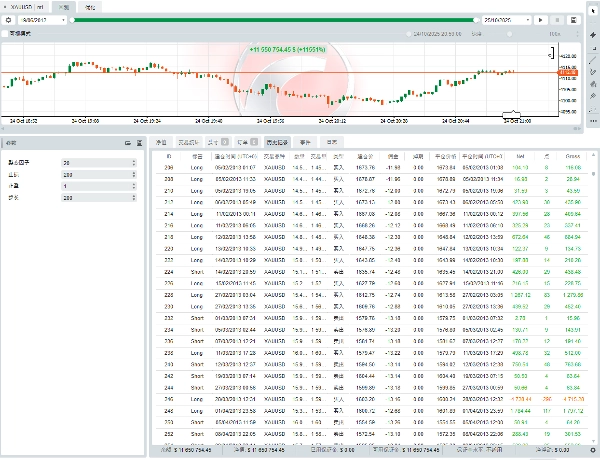600x460 pixels.
Task: Open the backtest start date picker
Action: tap(40, 19)
